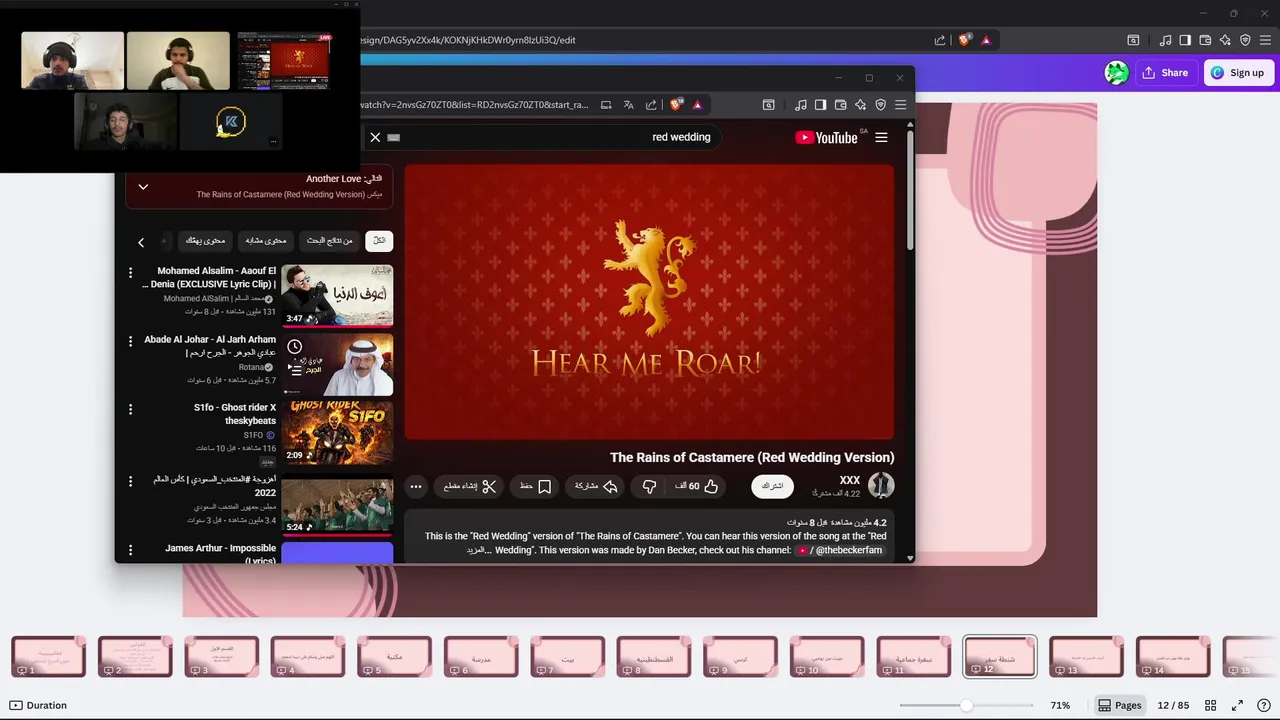Select the محتوى مشابه filter chip
1280x720 pixels.
coord(266,241)
